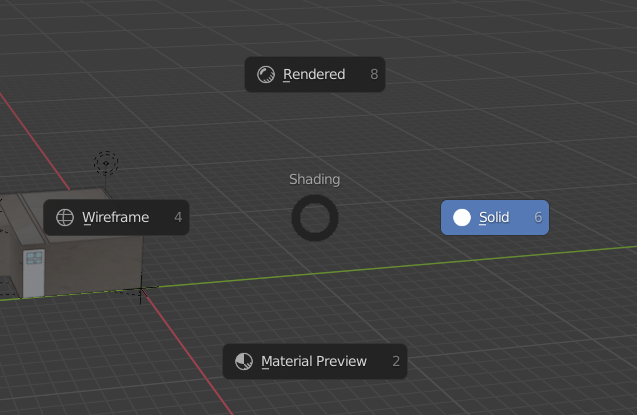Click the Solid white circle icon
The height and width of the screenshot is (415, 637).
point(462,217)
